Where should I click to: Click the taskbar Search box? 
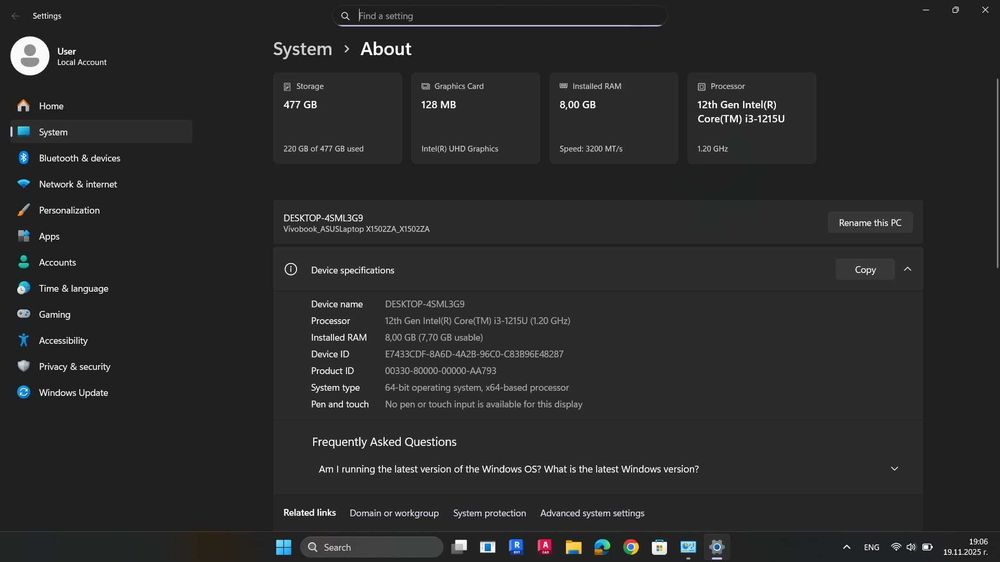372,547
